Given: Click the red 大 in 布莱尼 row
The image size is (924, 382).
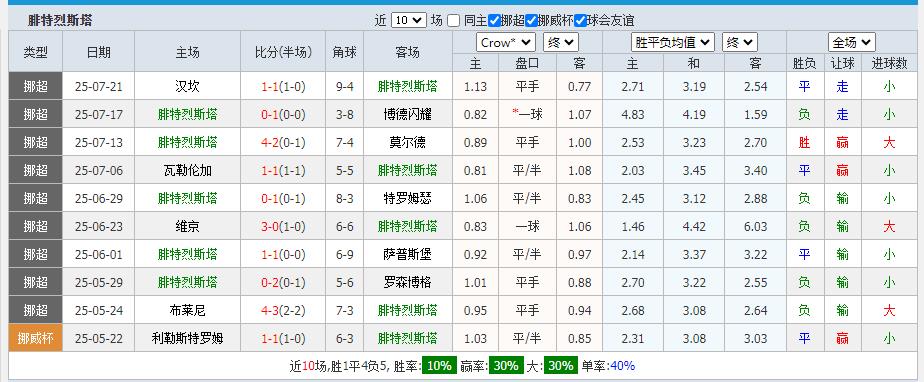Looking at the screenshot, I should tap(889, 310).
